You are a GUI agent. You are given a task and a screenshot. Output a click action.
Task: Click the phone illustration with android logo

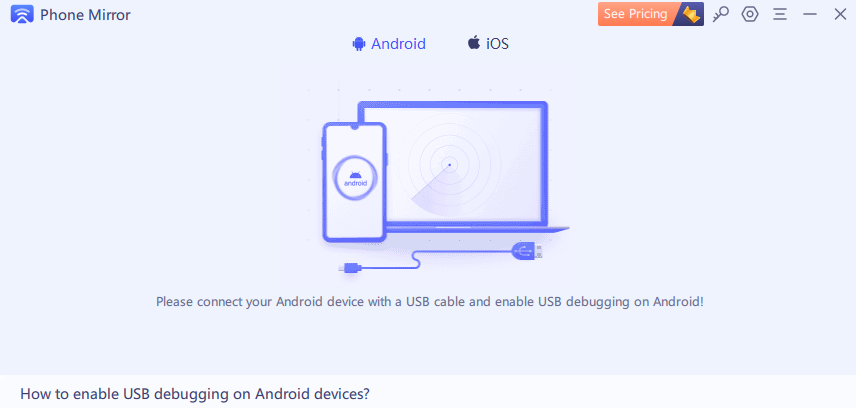tap(354, 182)
